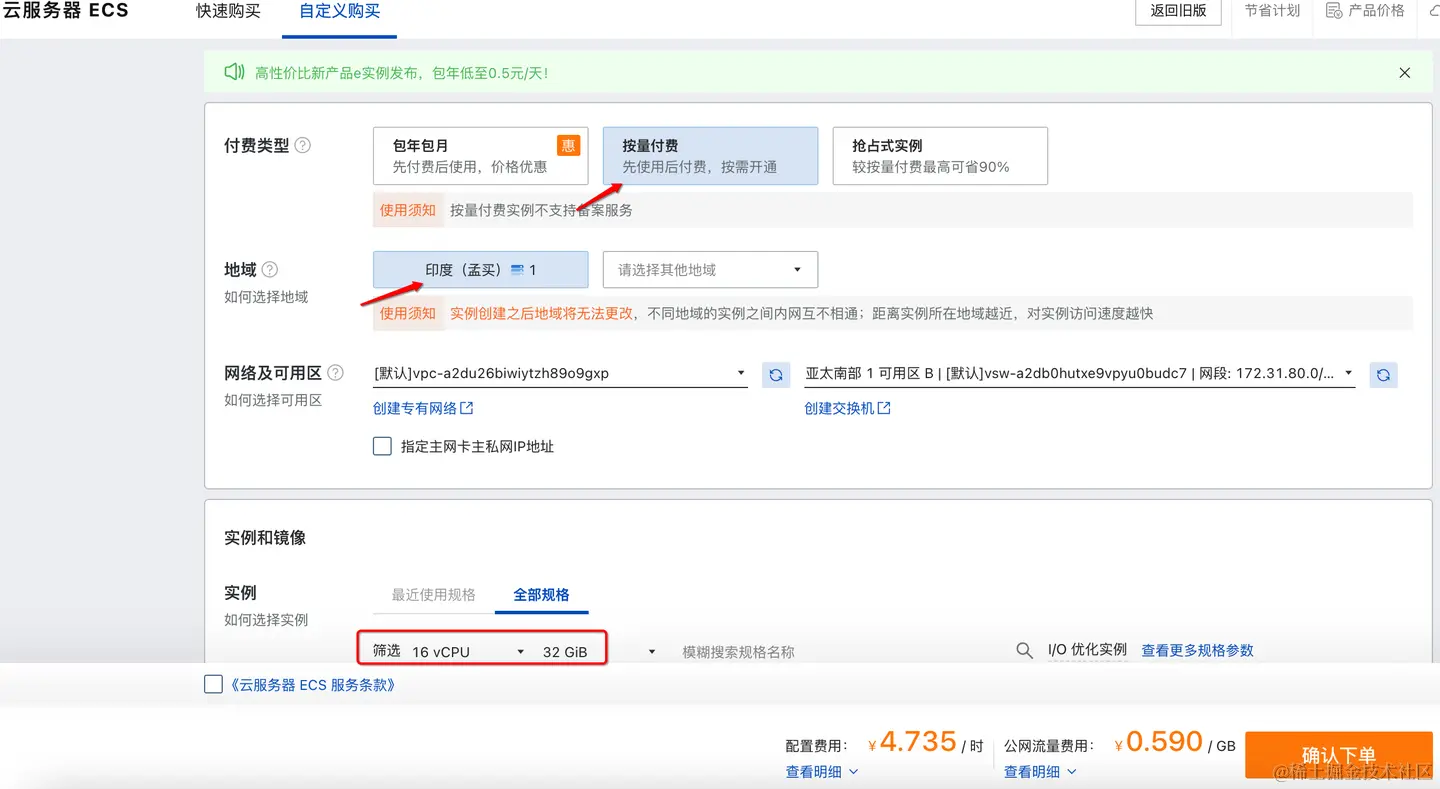Check 指定主网卡主私网IP地址 checkbox
The image size is (1440, 789).
coord(382,446)
